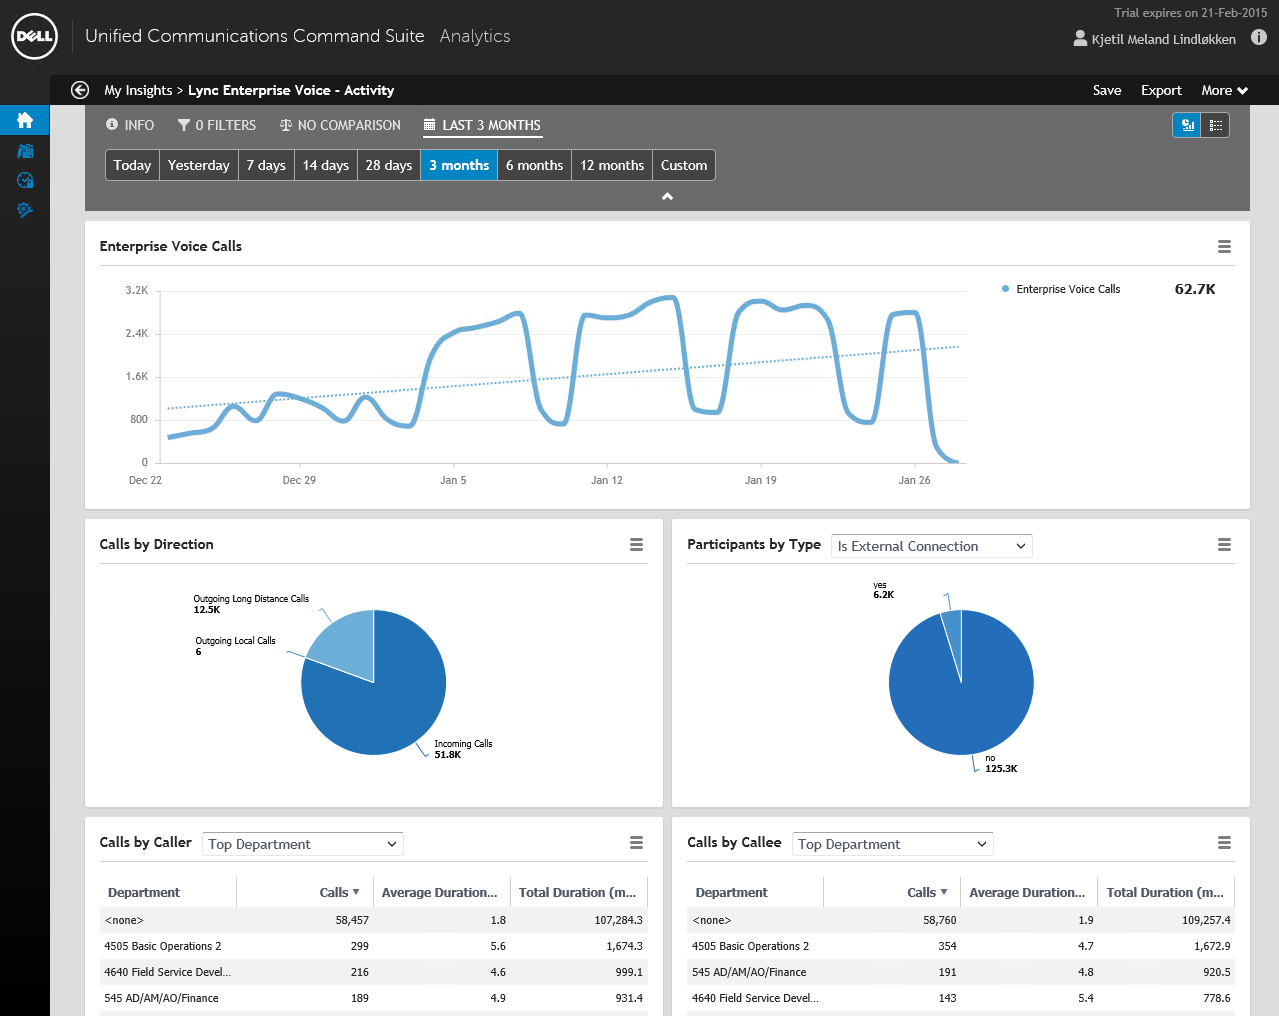This screenshot has width=1279, height=1016.
Task: Click the 'yes 6.2K' pie label
Action: click(x=883, y=590)
